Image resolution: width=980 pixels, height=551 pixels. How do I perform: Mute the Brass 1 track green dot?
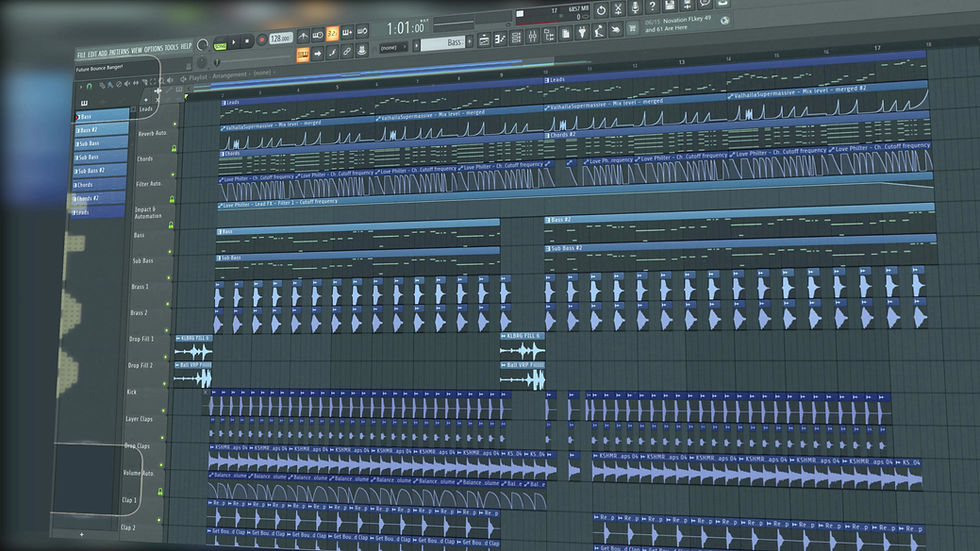tap(168, 304)
